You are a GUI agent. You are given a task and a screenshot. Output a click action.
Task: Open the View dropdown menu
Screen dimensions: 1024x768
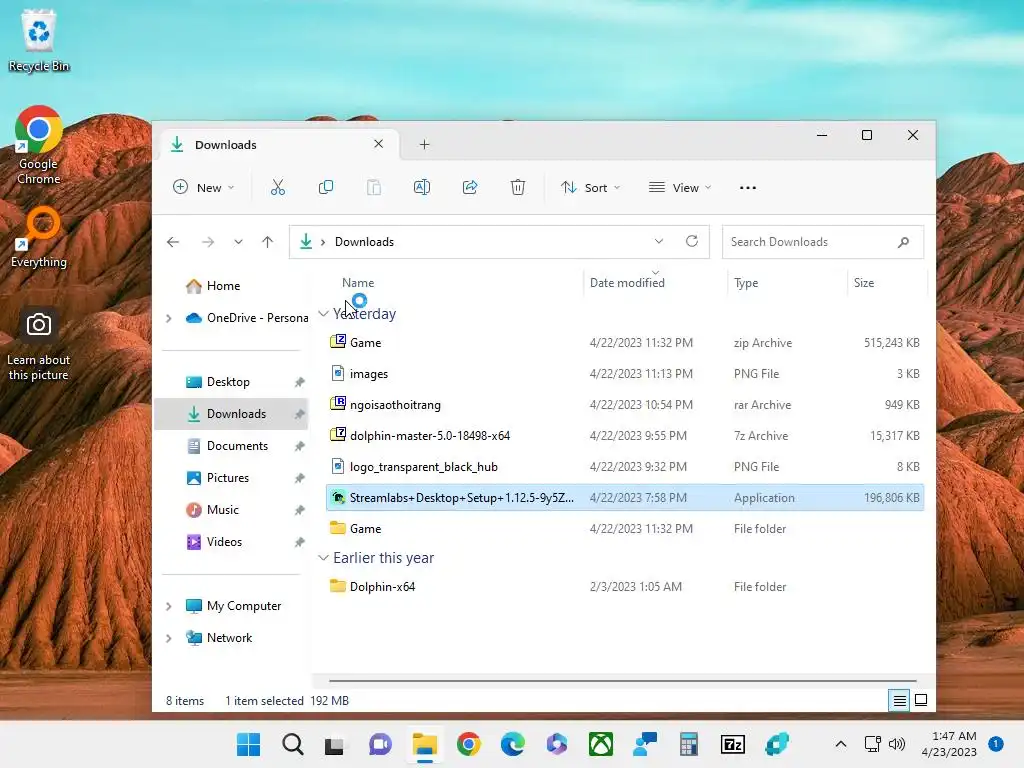tap(680, 187)
